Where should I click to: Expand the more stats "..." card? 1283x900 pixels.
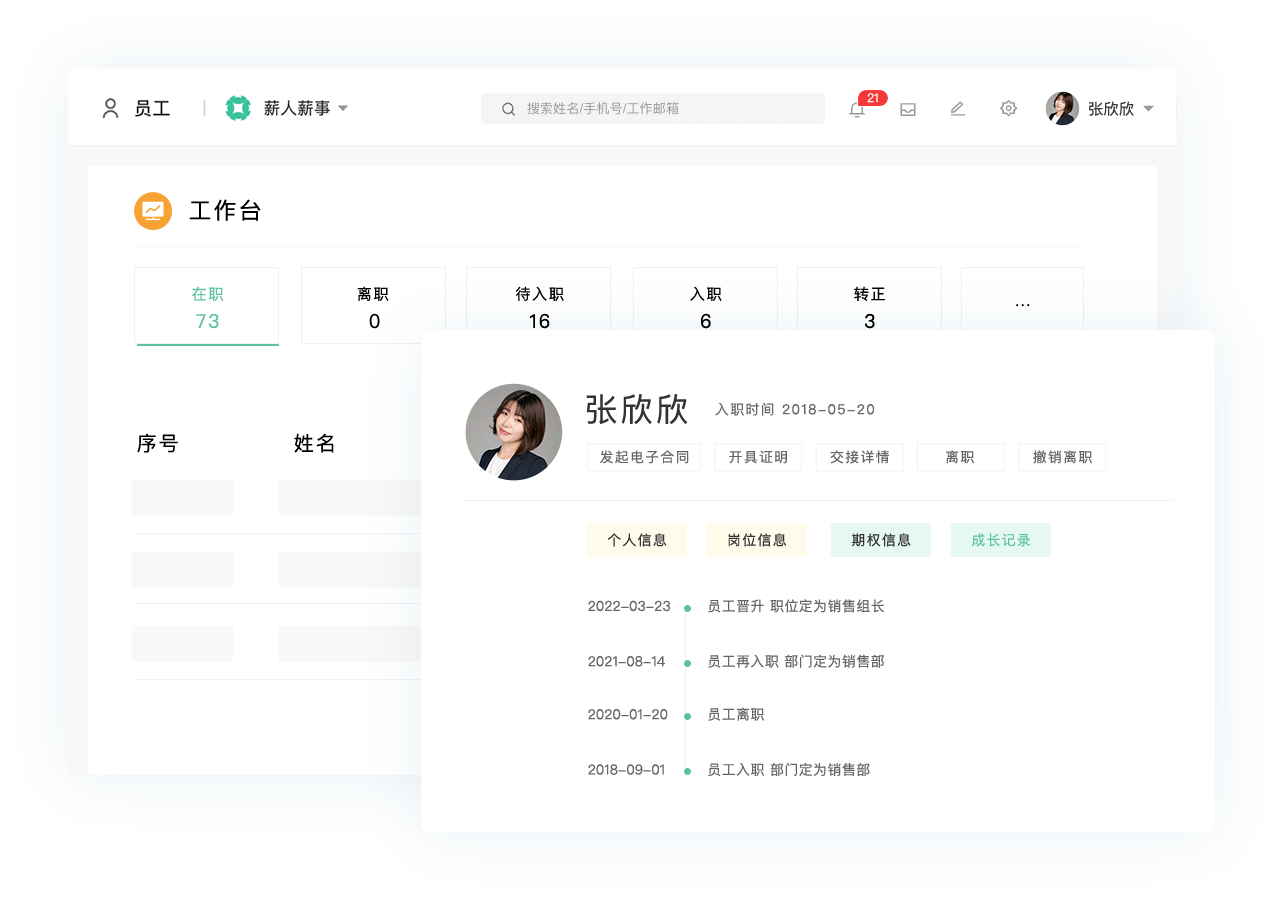click(x=1022, y=305)
